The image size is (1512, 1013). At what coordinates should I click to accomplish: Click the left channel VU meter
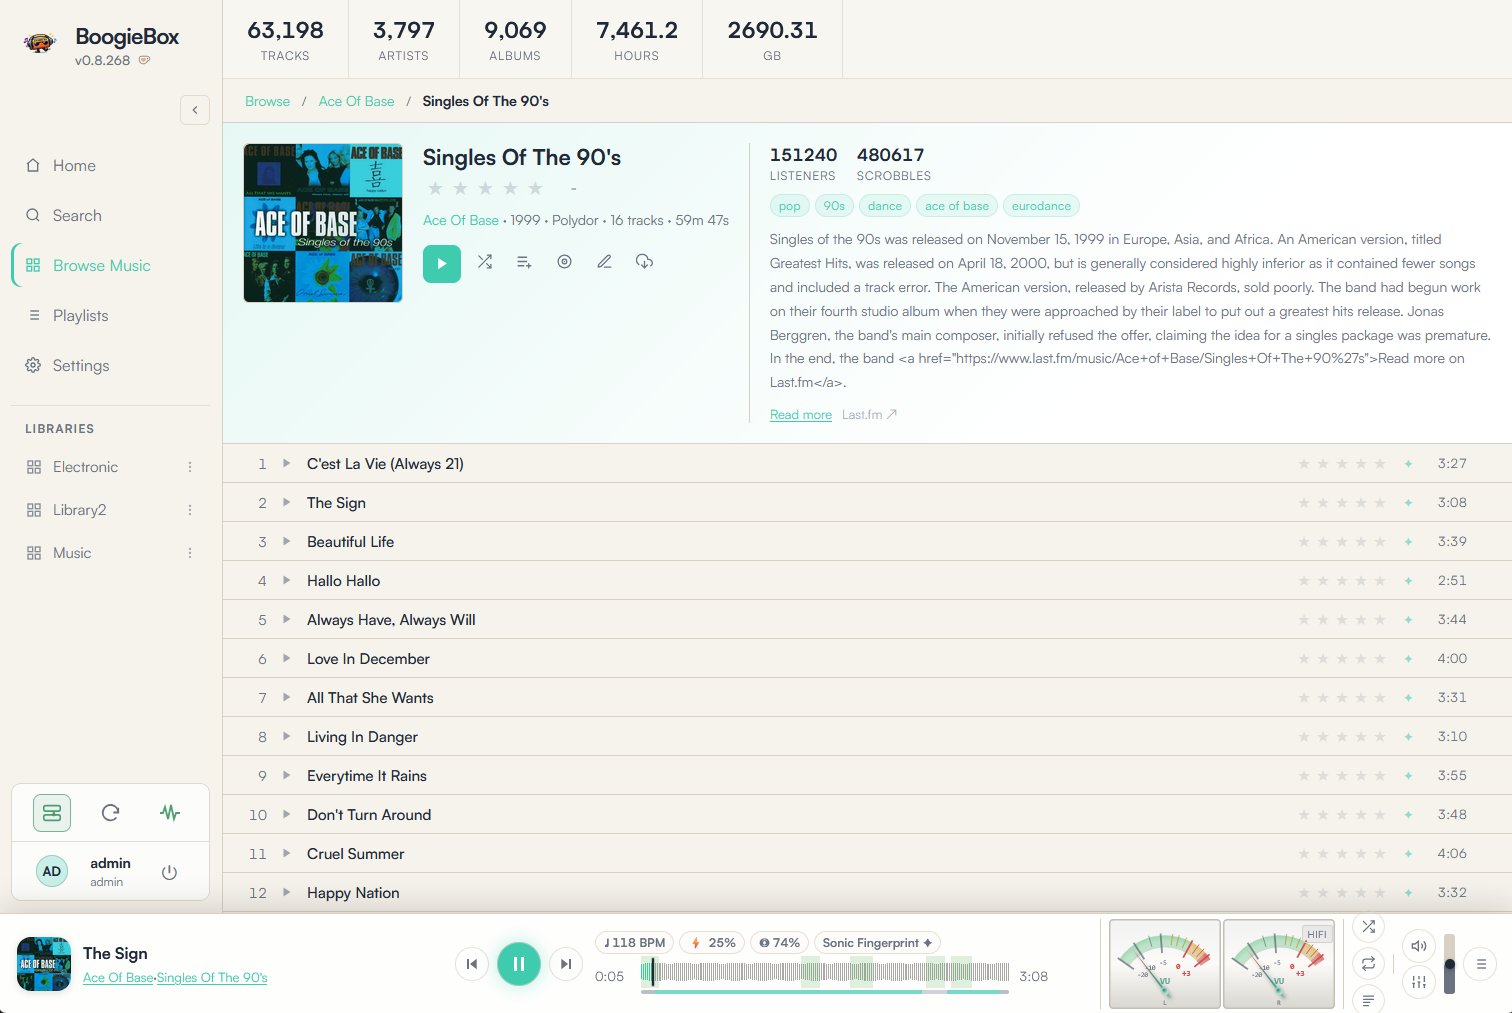[x=1165, y=964]
